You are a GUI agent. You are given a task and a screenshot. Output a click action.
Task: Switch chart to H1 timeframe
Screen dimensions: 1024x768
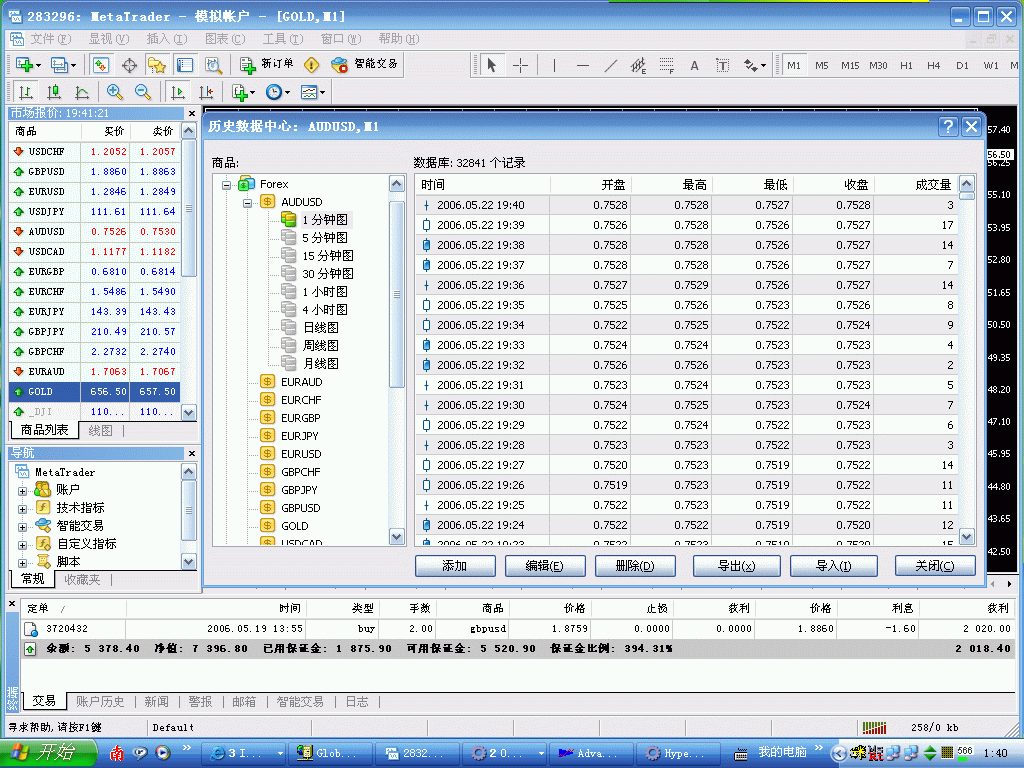pos(906,65)
